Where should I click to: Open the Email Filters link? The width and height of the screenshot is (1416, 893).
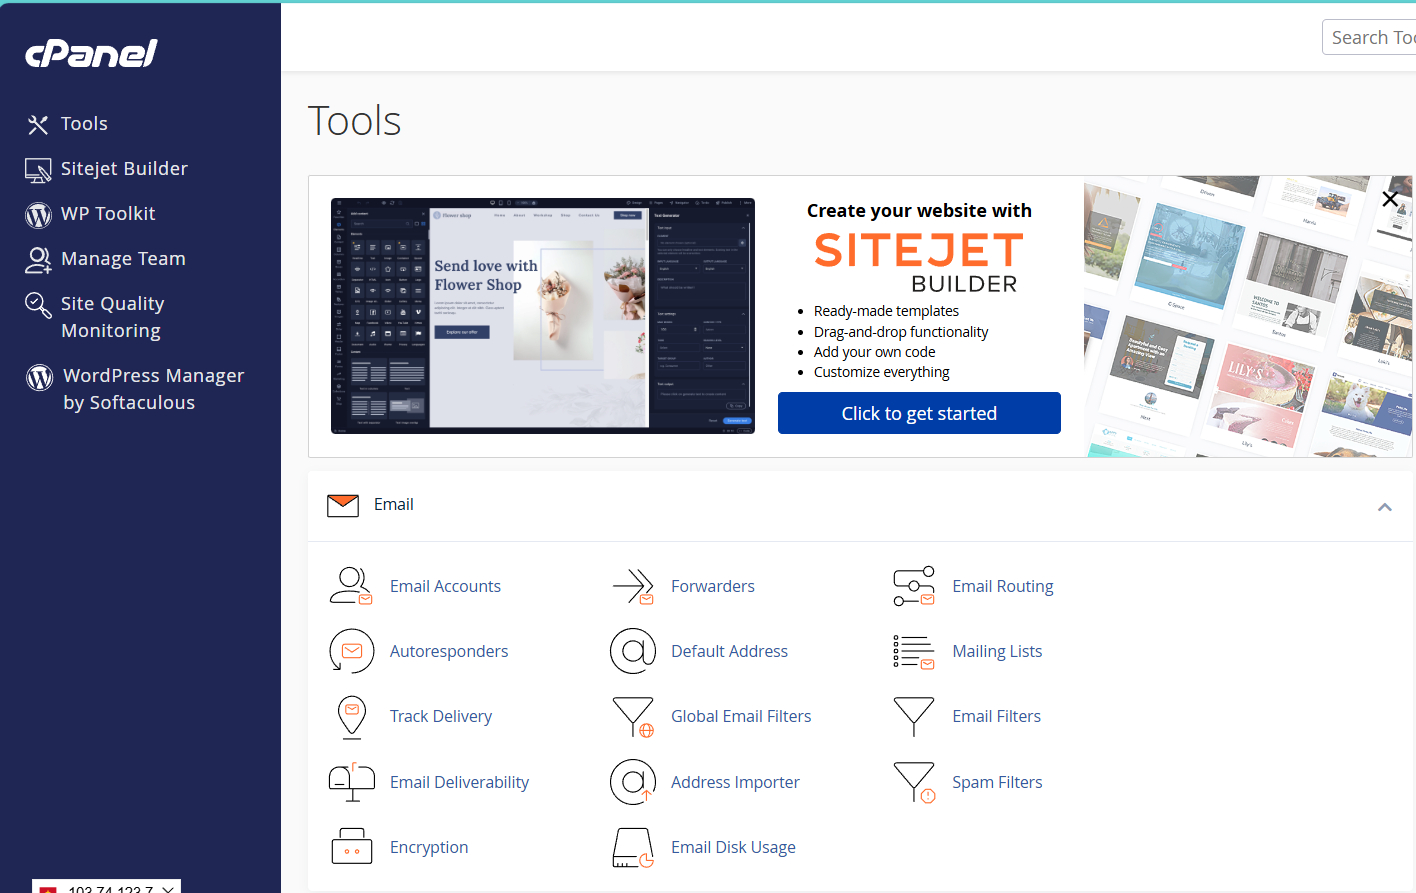point(996,716)
